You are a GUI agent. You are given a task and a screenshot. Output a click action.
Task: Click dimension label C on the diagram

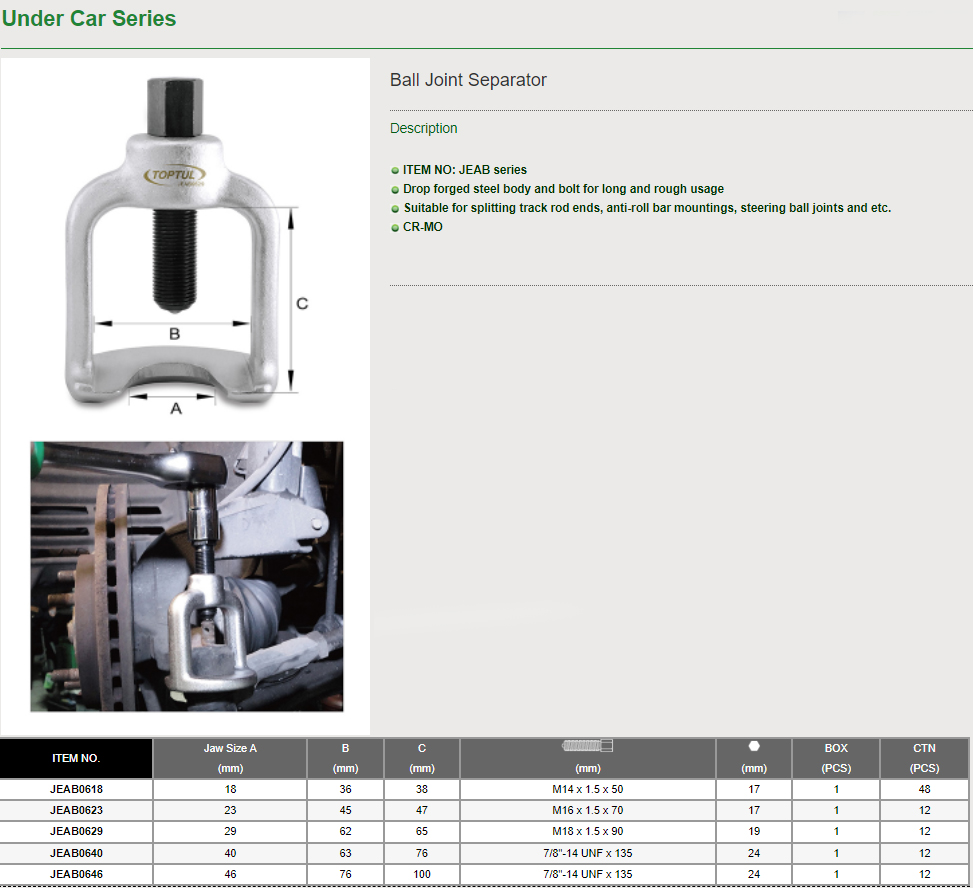coord(302,303)
